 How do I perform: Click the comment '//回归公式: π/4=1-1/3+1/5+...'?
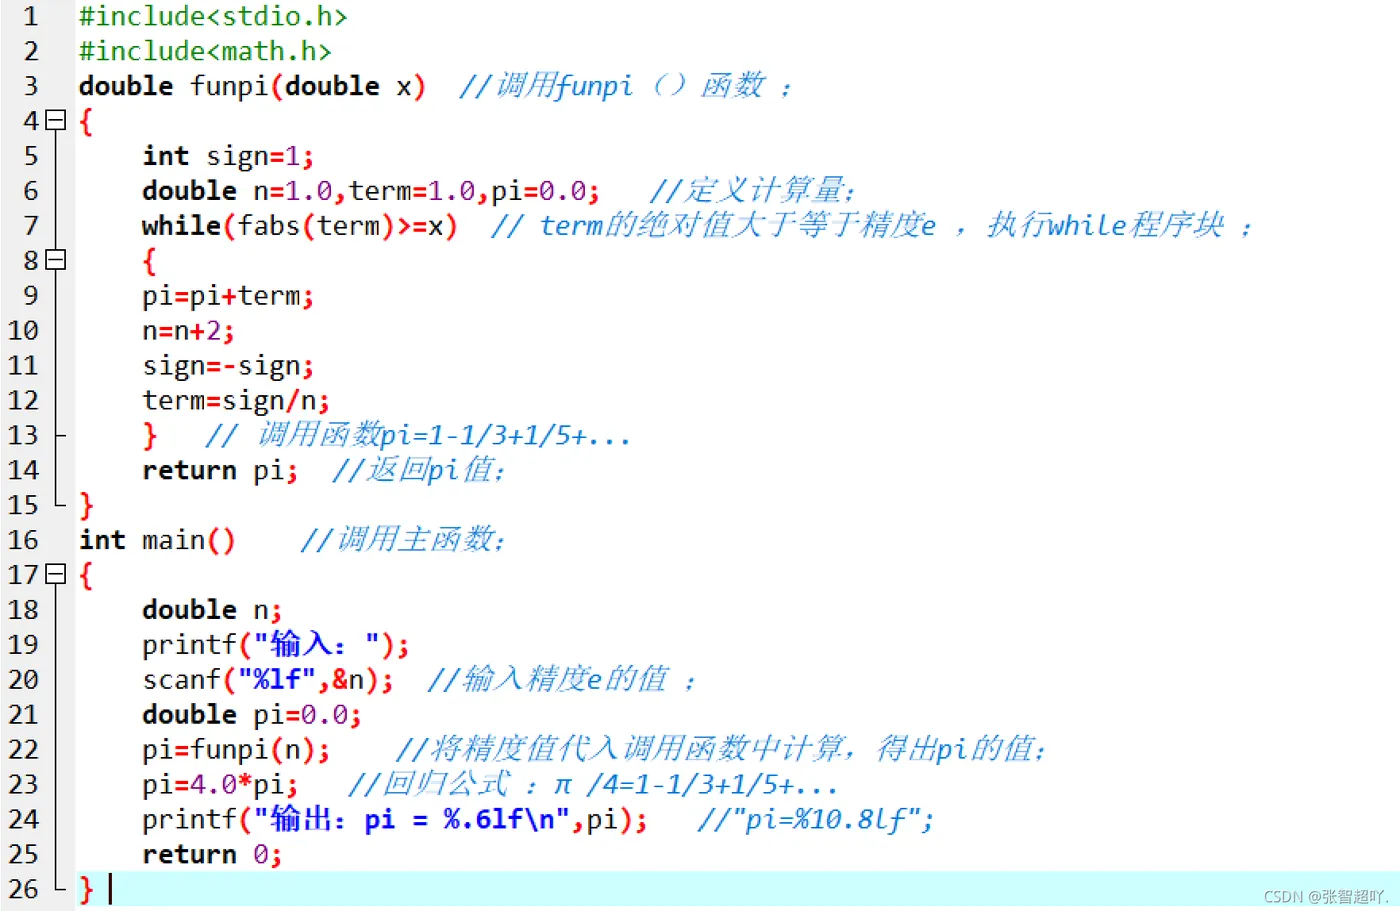592,785
